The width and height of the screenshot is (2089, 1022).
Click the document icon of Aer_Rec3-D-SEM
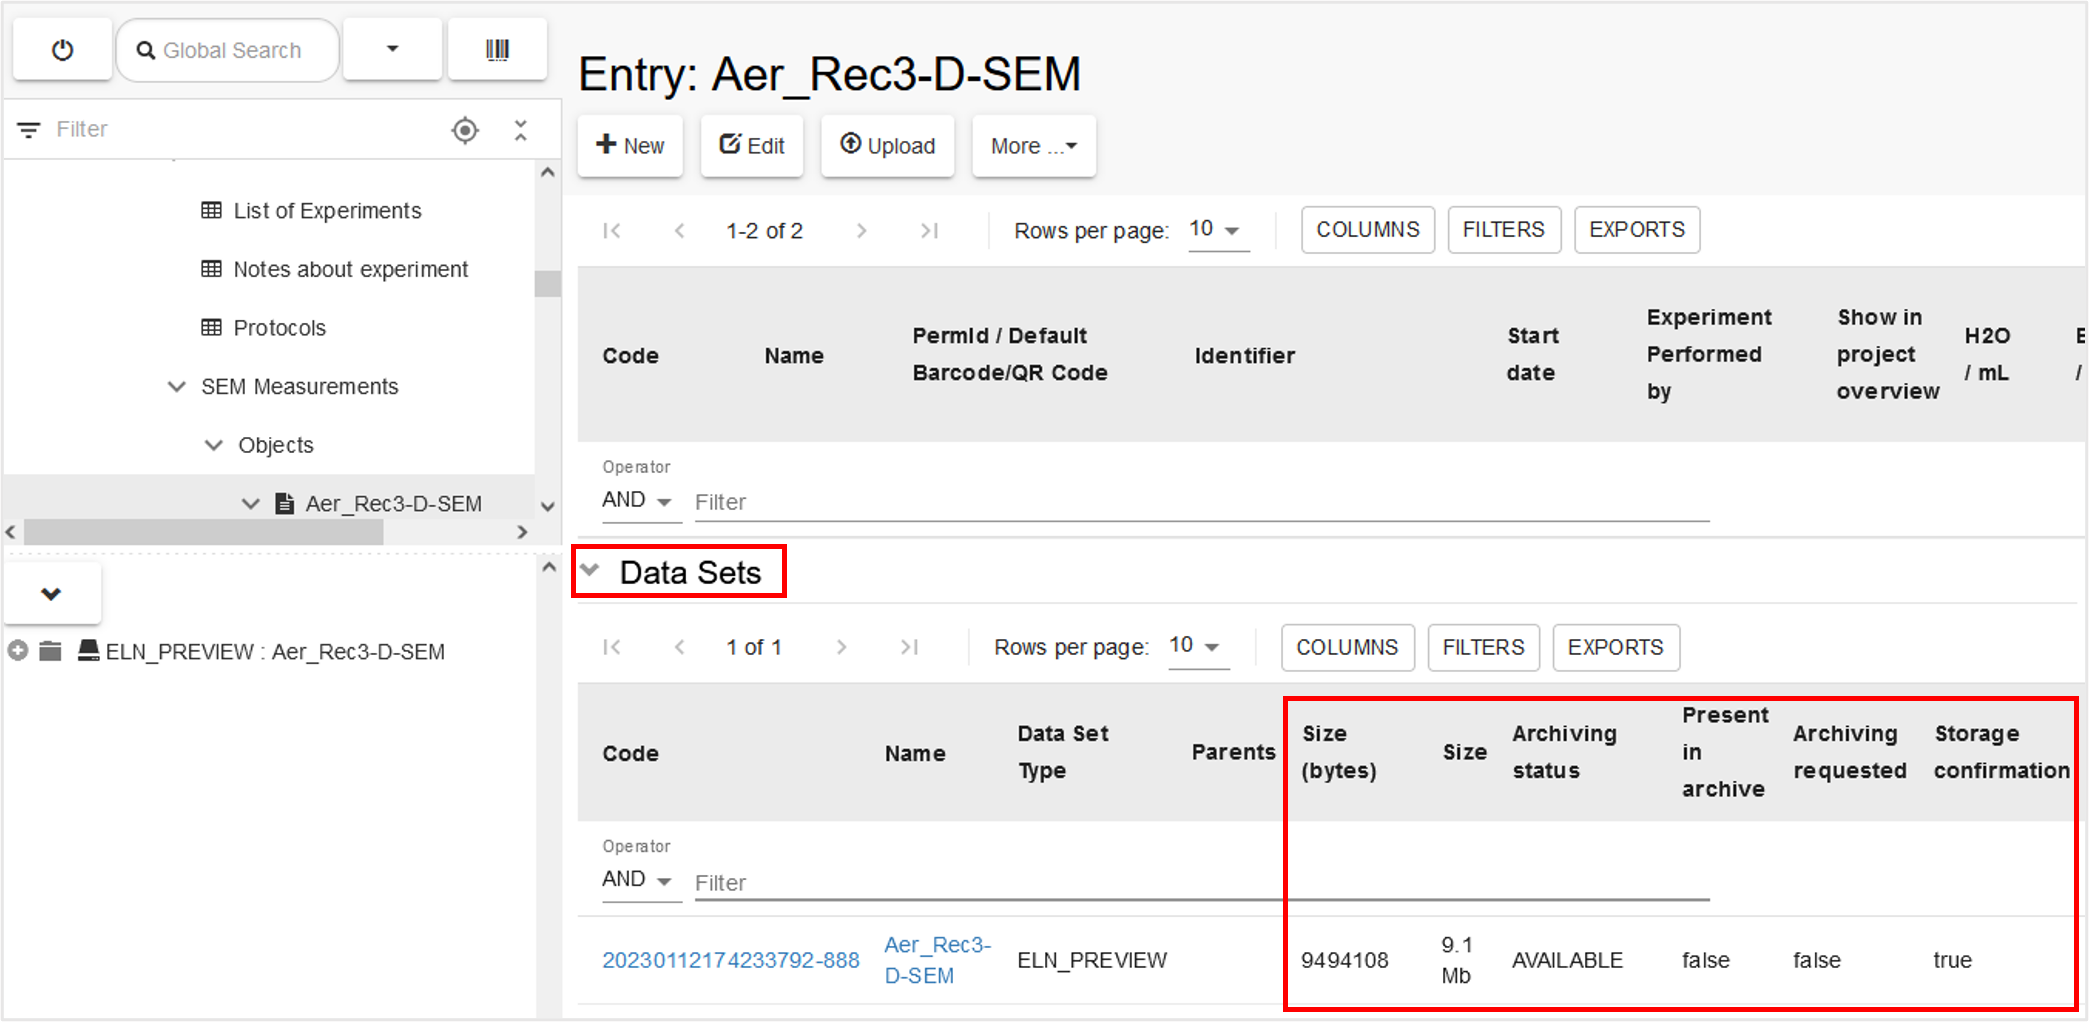[x=285, y=503]
